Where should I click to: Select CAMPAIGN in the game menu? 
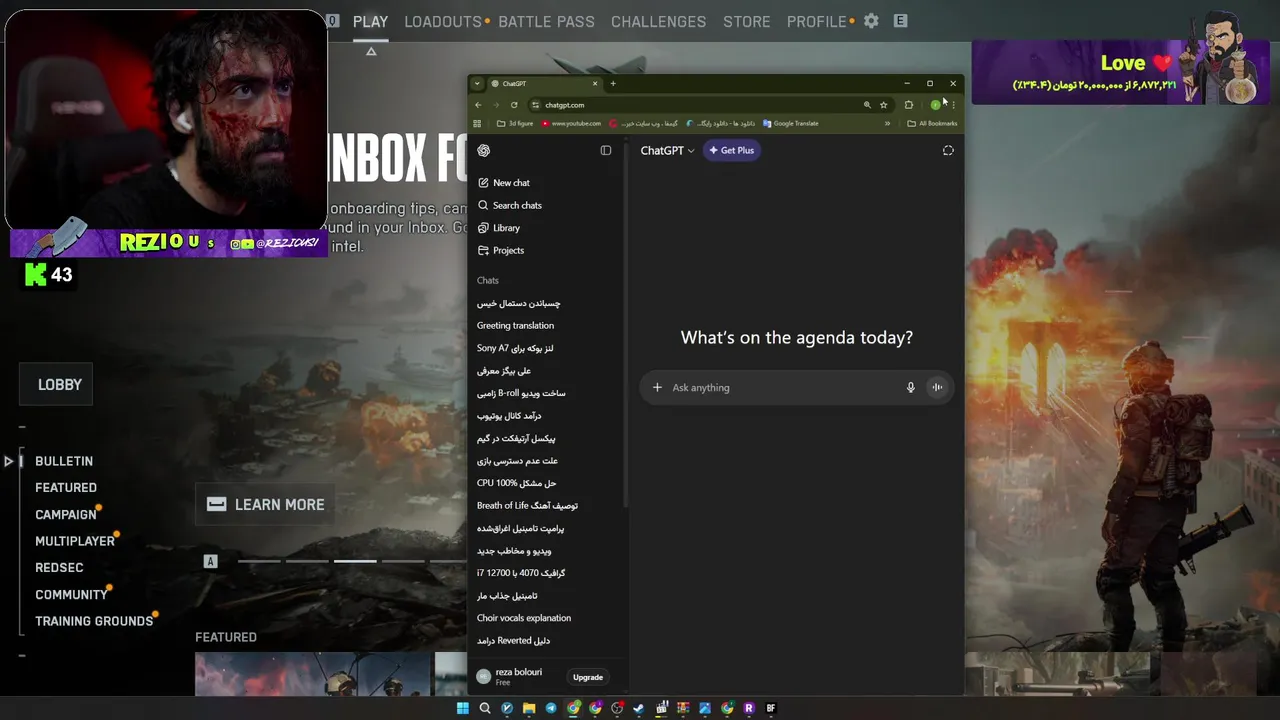(66, 515)
